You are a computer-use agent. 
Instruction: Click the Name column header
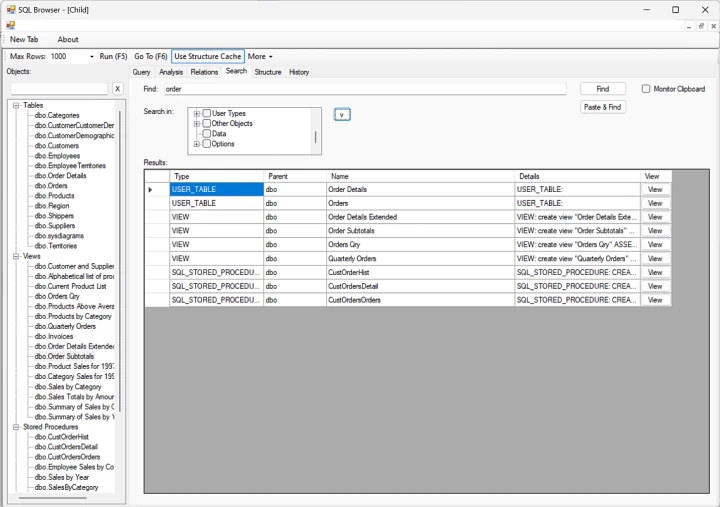click(420, 176)
